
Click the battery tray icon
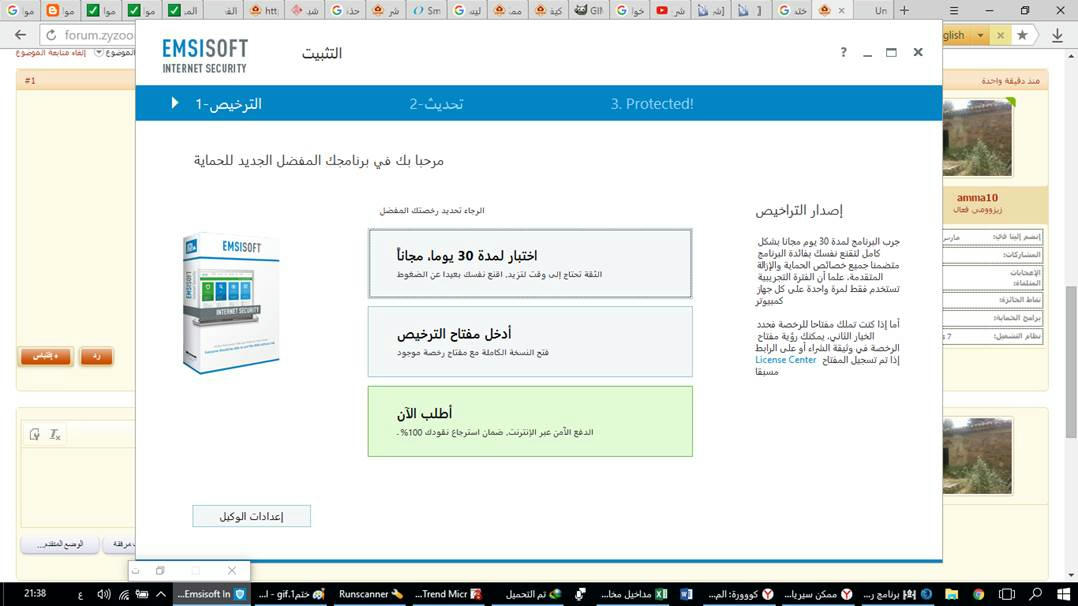pos(142,594)
